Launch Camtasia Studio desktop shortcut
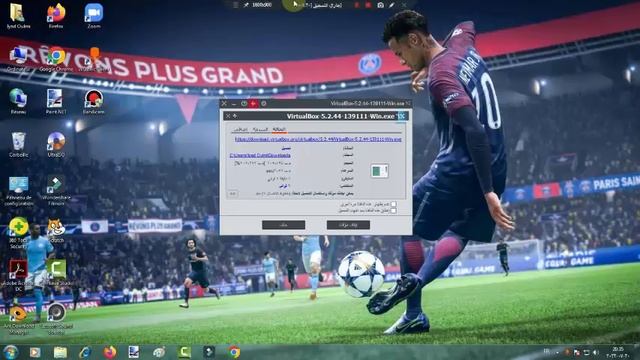Image resolution: width=640 pixels, height=360 pixels. point(56,272)
